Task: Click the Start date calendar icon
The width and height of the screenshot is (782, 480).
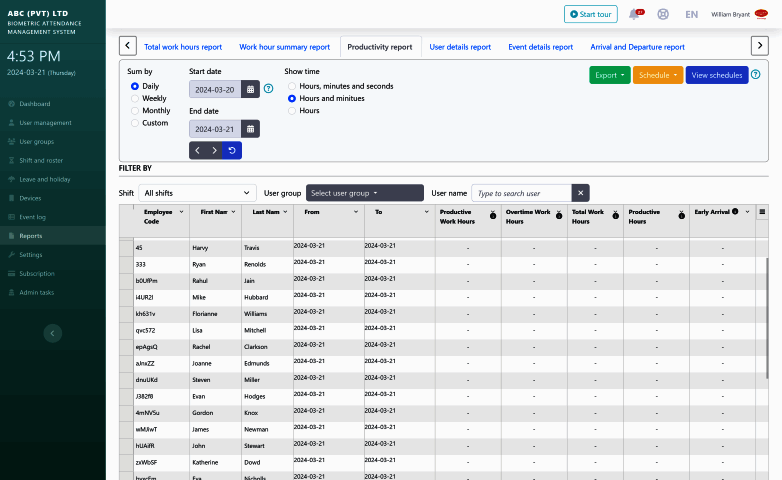Action: 251,89
